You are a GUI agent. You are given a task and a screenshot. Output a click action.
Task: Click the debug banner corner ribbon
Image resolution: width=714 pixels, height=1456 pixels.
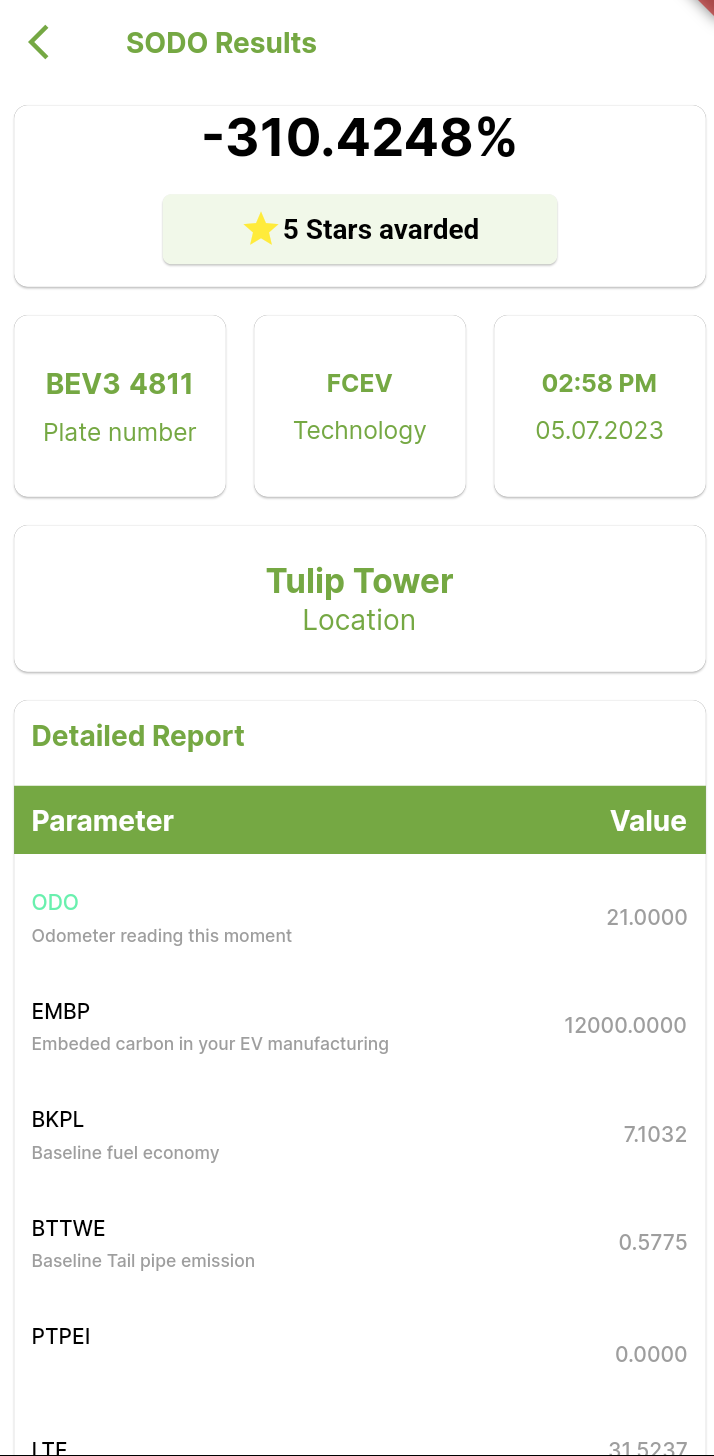704,6
